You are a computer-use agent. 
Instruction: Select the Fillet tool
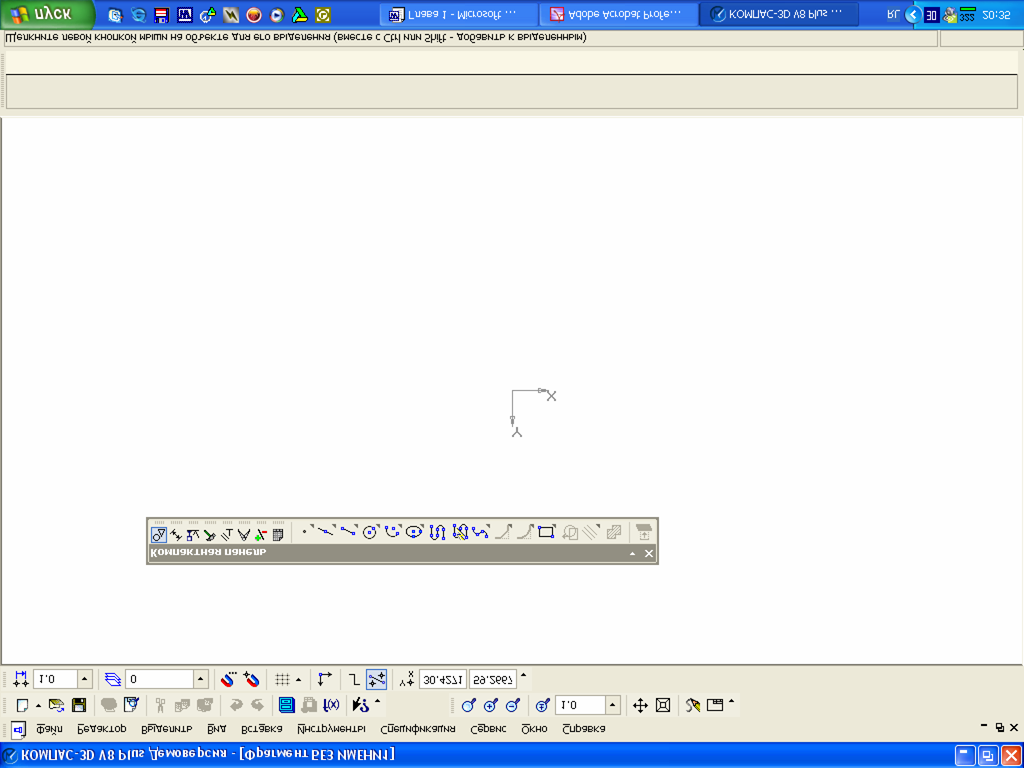tap(524, 532)
